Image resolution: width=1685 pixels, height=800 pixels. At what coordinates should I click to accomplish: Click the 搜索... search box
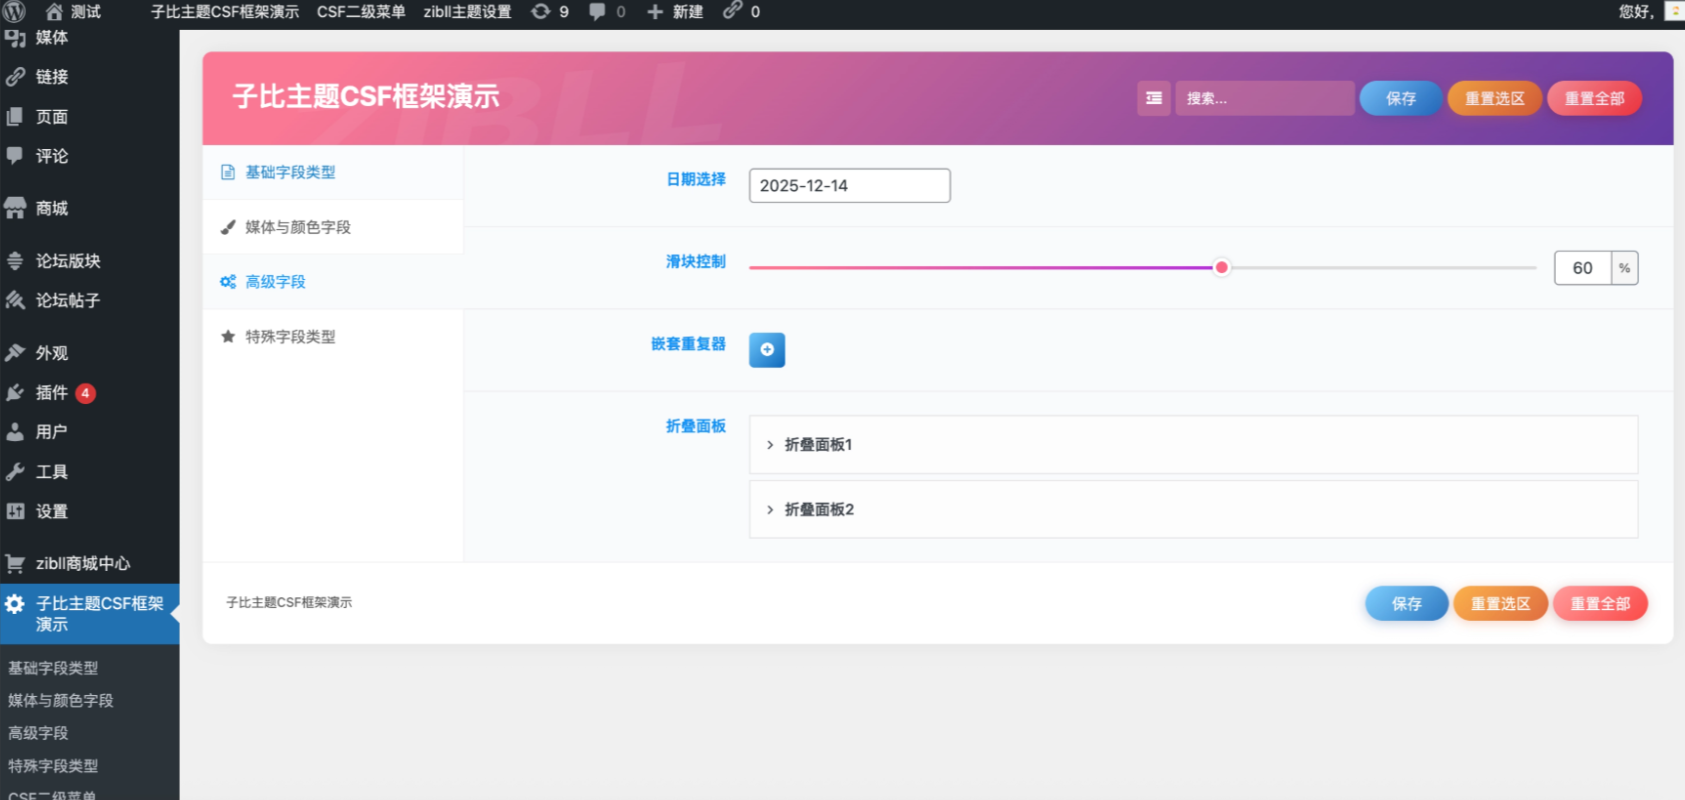(x=1265, y=98)
